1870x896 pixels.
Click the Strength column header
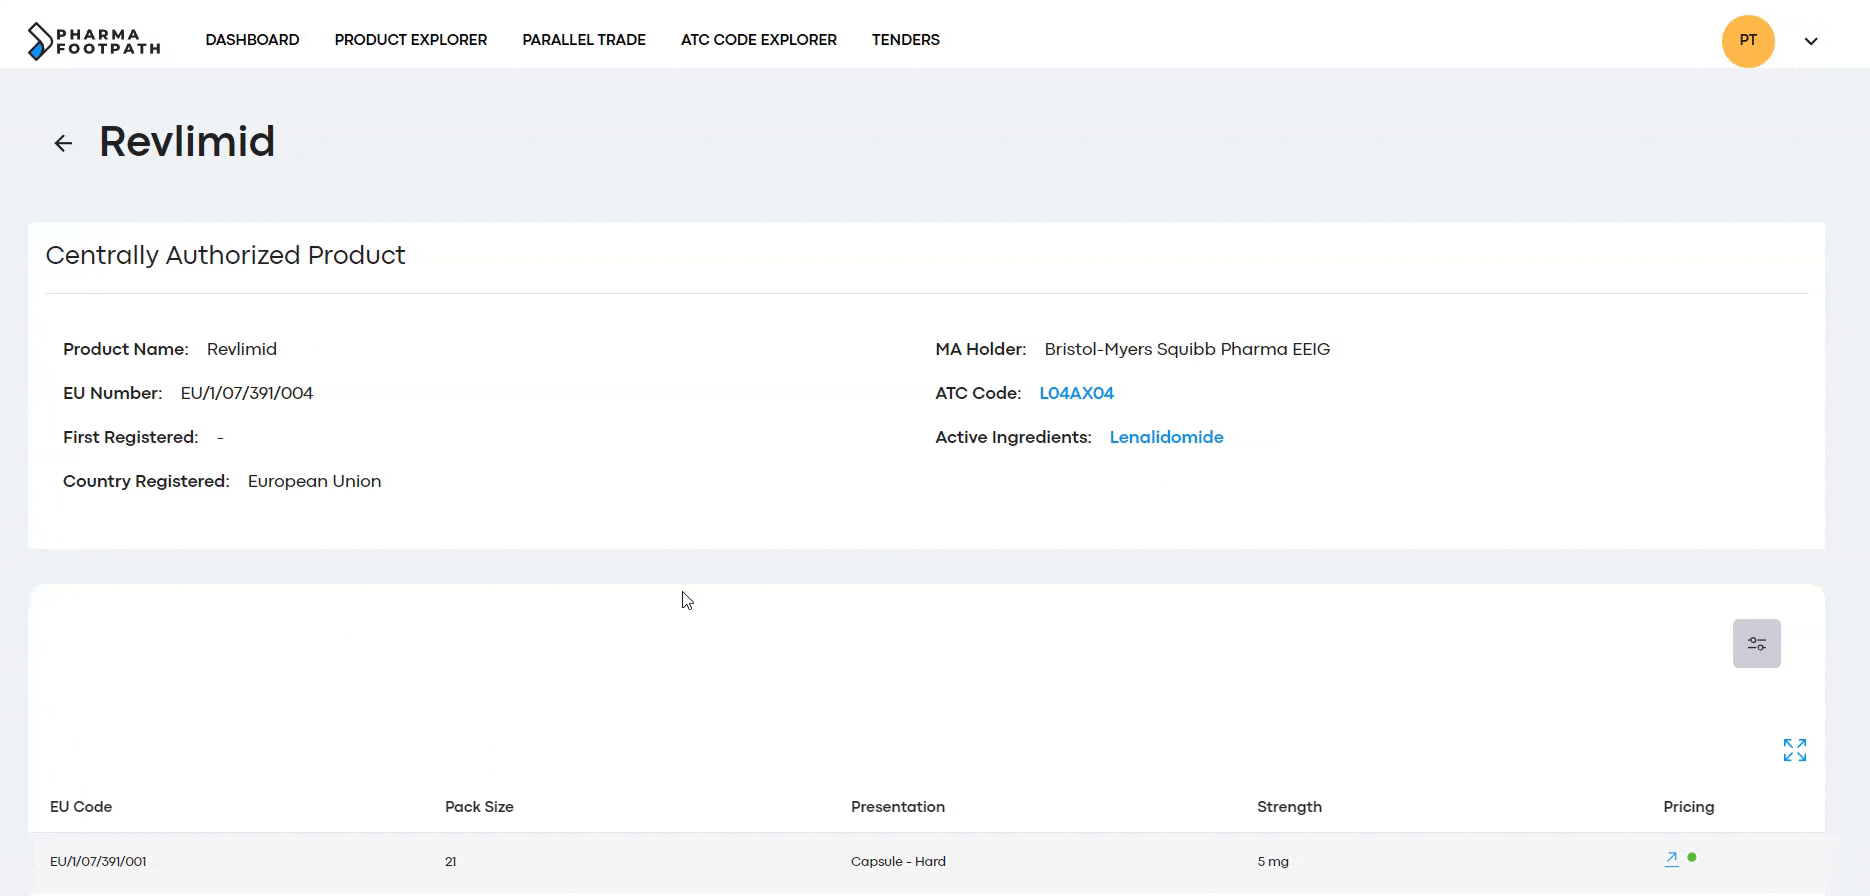pos(1289,807)
